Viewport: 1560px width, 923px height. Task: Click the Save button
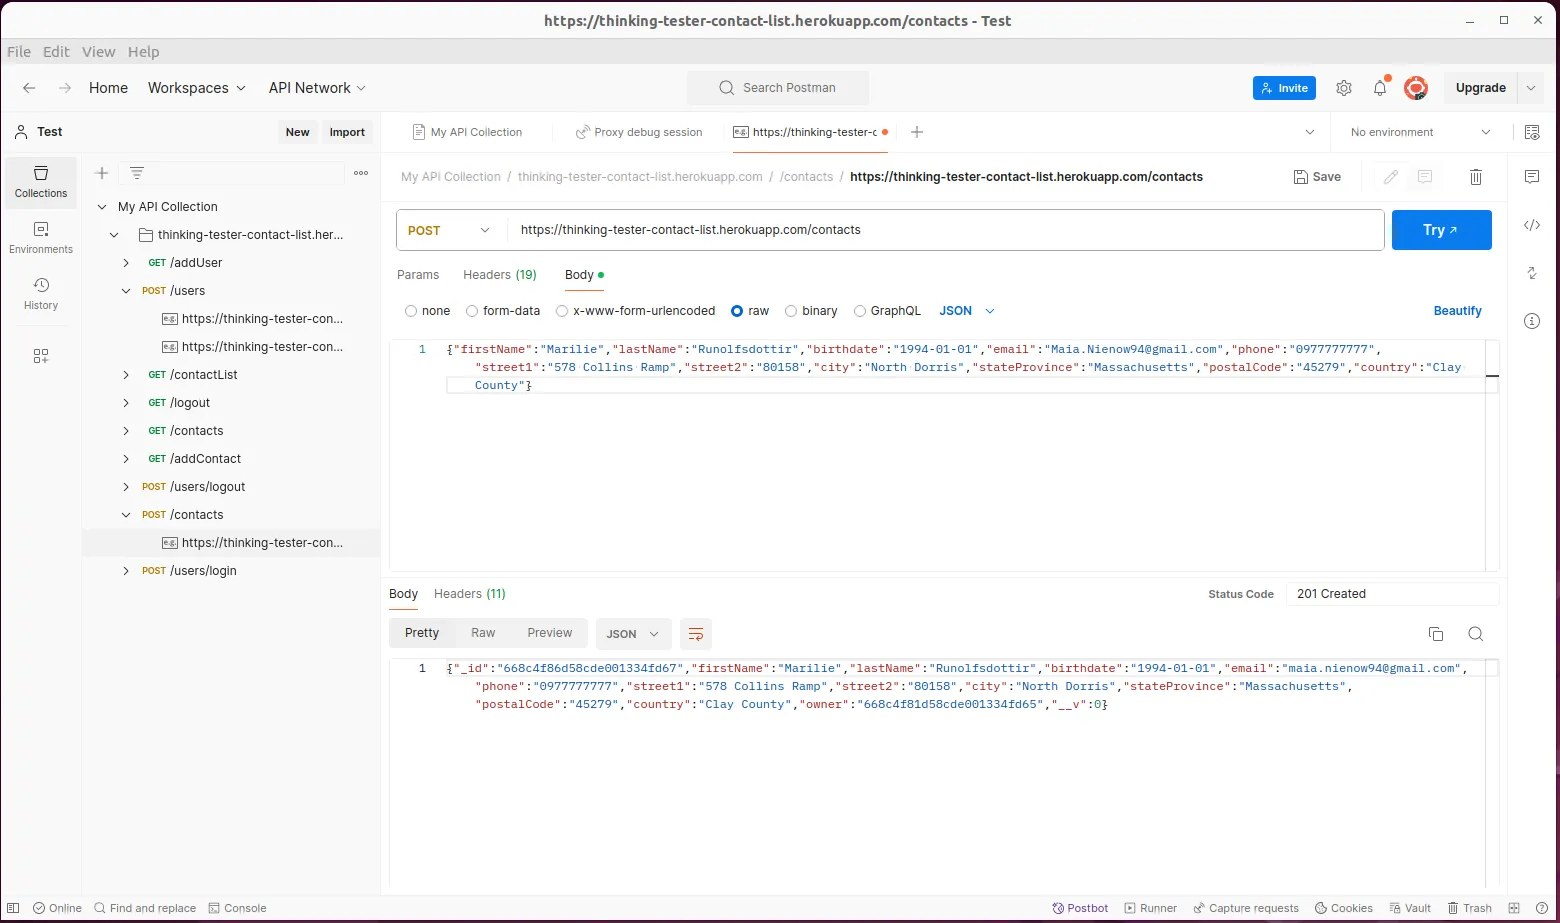1317,177
